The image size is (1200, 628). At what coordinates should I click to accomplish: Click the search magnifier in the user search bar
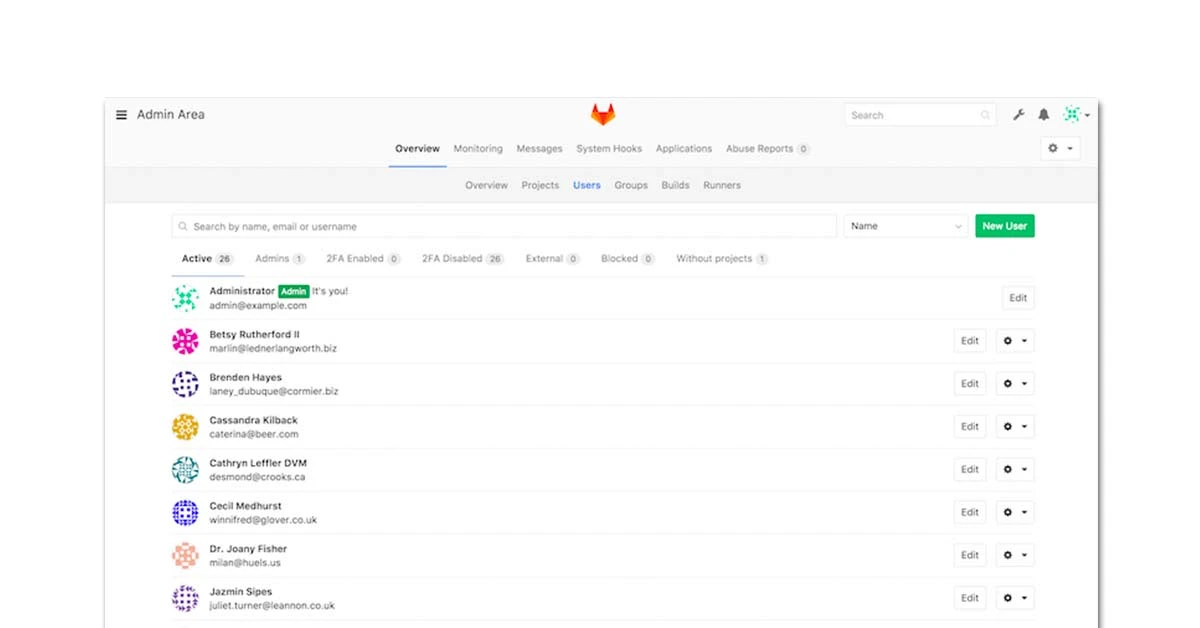[x=182, y=226]
